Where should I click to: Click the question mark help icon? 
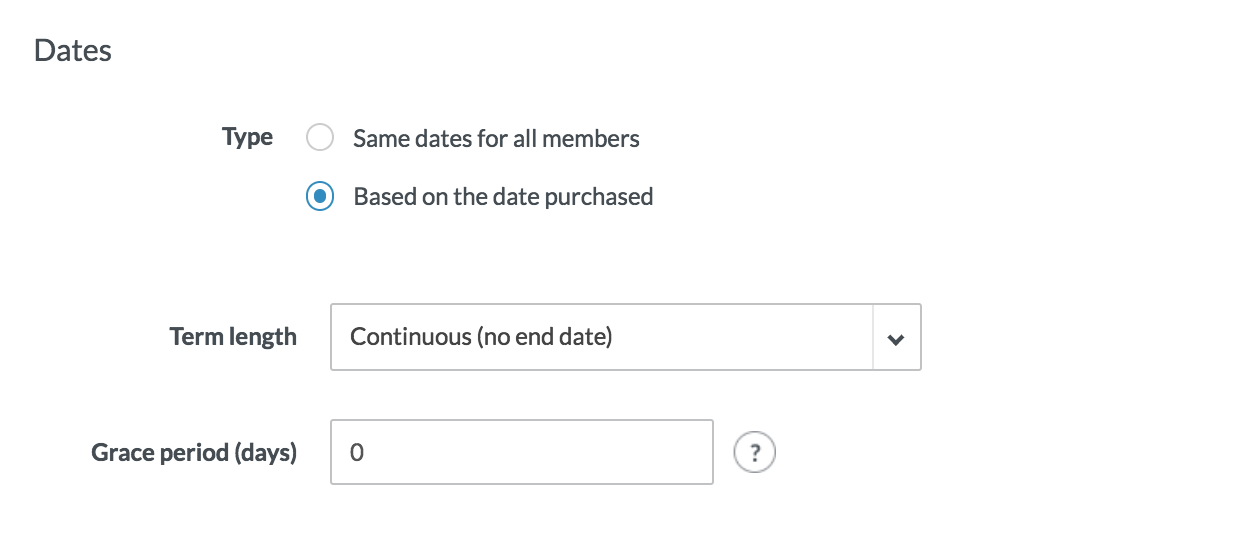pyautogui.click(x=755, y=453)
